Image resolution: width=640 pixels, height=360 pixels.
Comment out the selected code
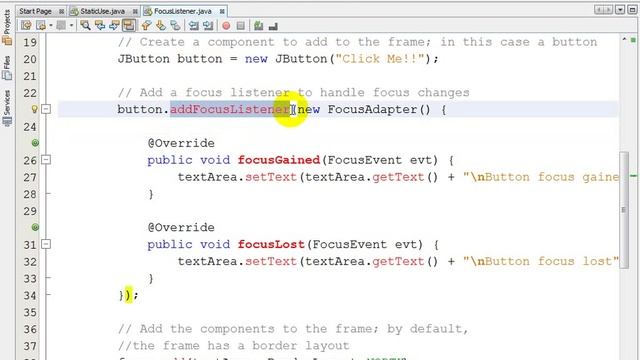[x=258, y=26]
